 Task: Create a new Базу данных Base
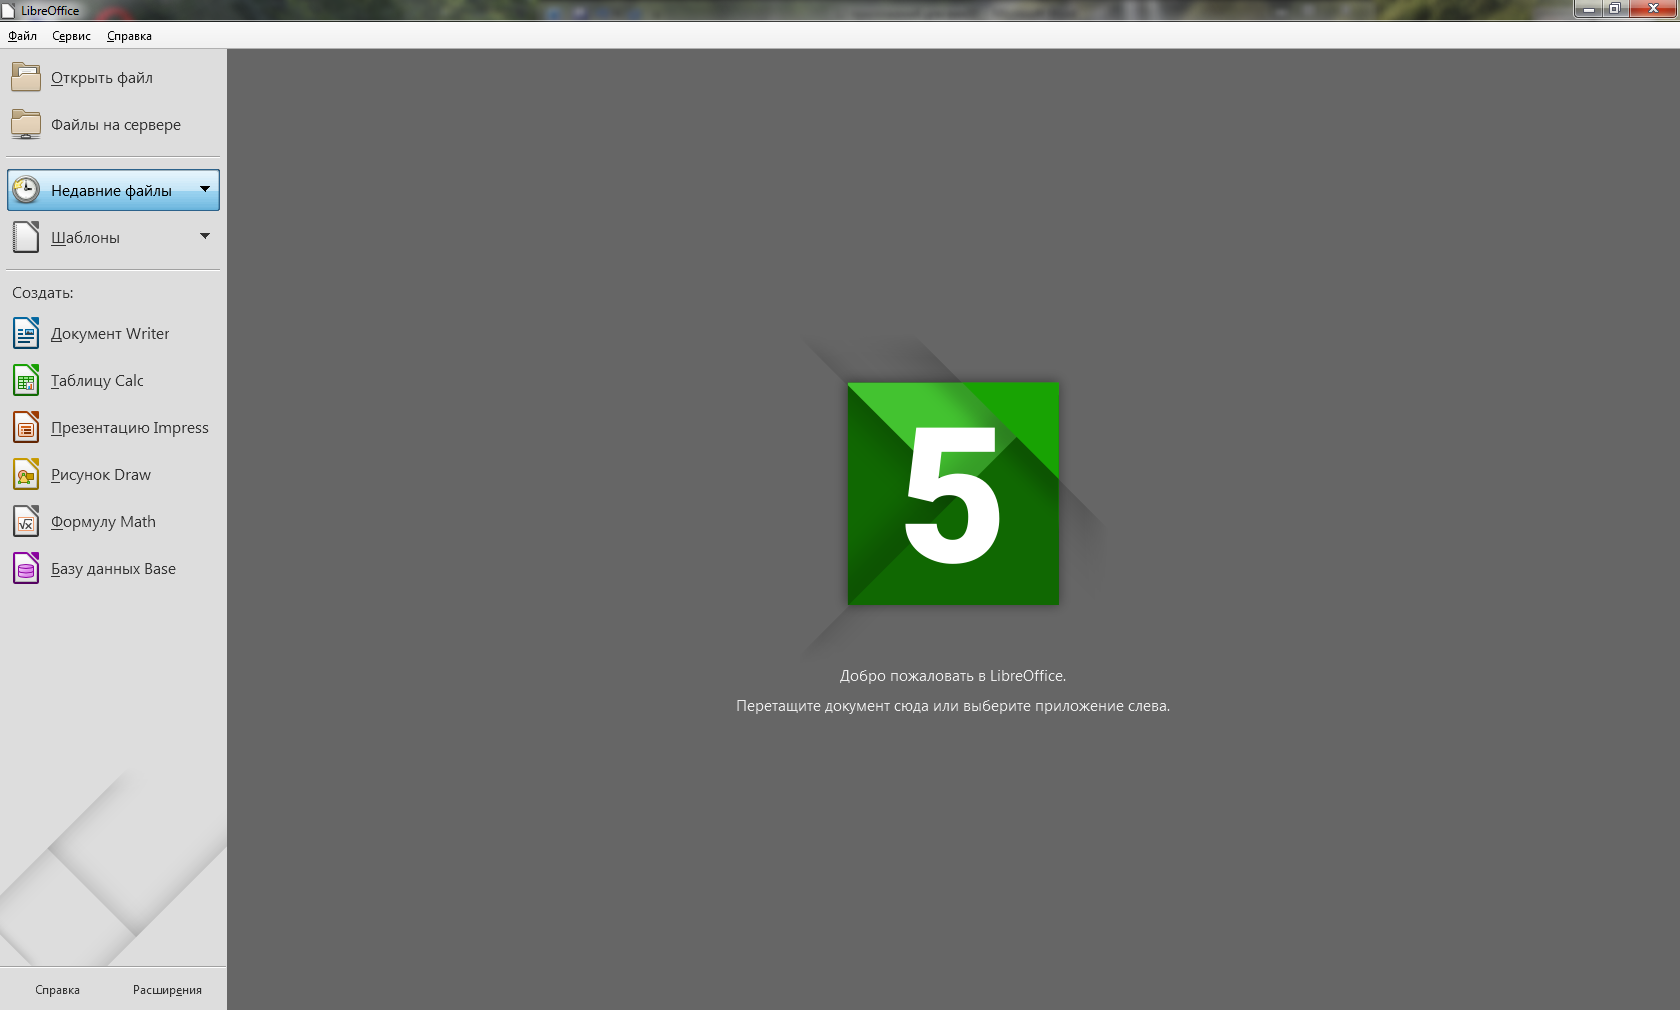[113, 568]
